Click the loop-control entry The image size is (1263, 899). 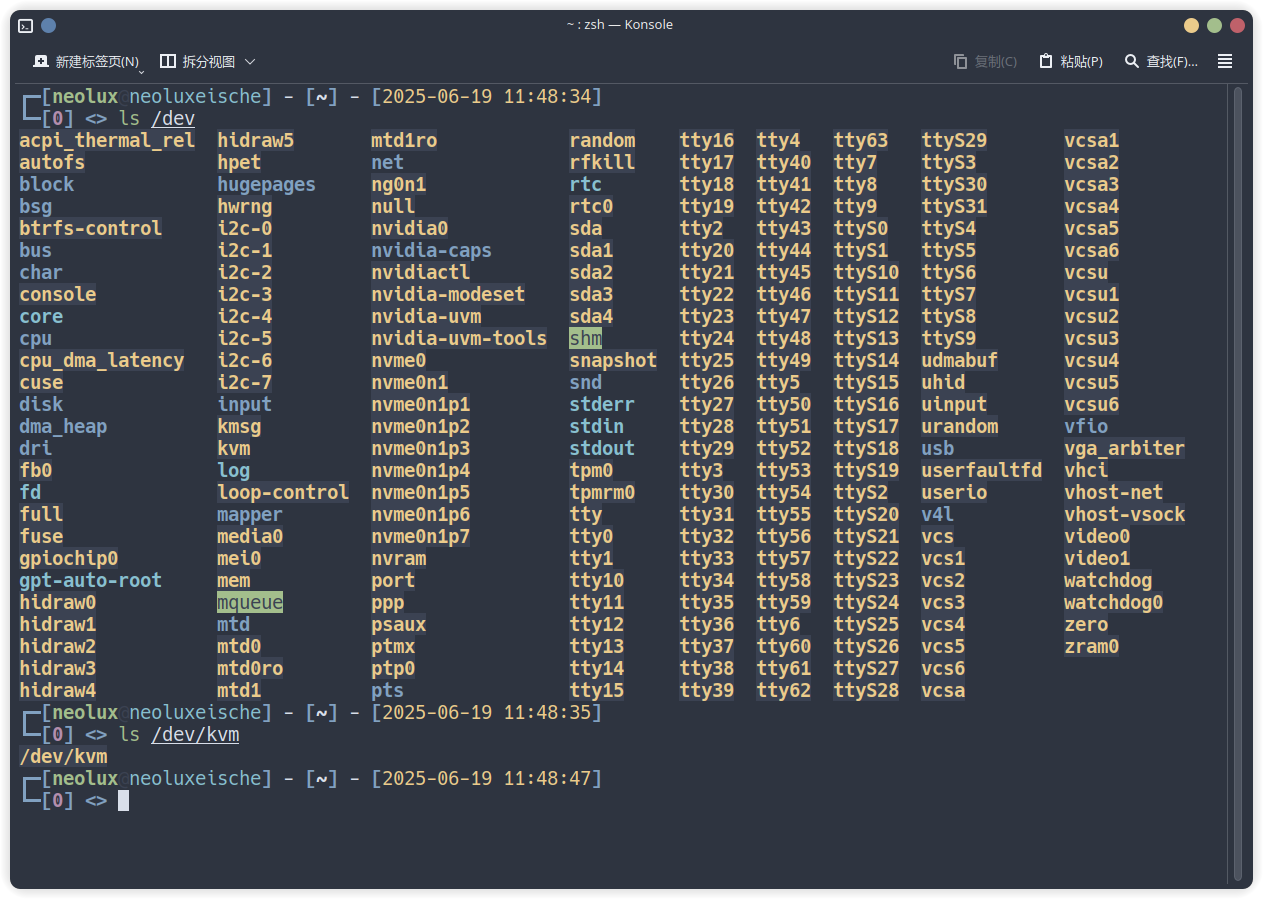pos(283,492)
